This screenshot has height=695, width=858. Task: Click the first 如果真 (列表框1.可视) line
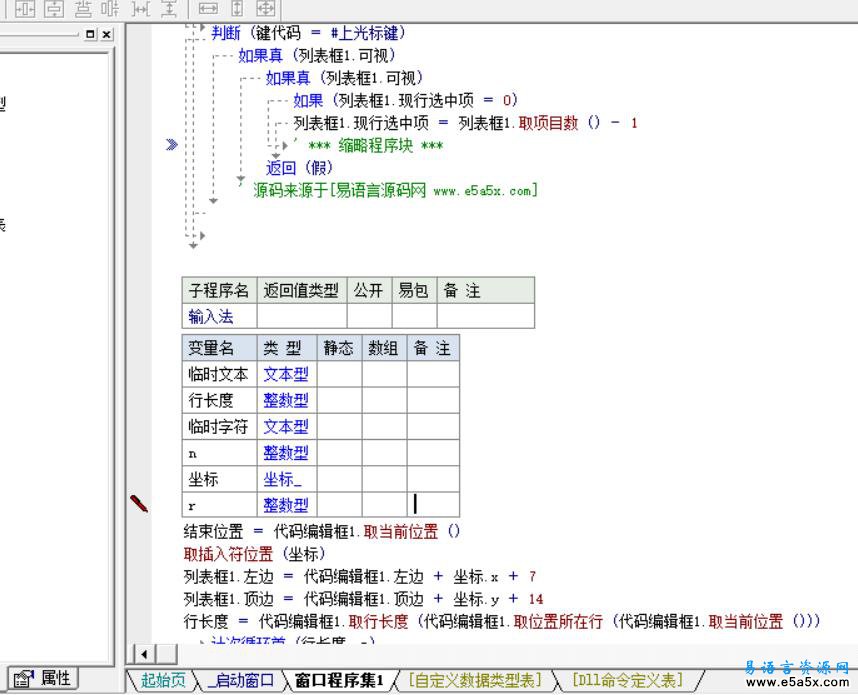[x=317, y=56]
